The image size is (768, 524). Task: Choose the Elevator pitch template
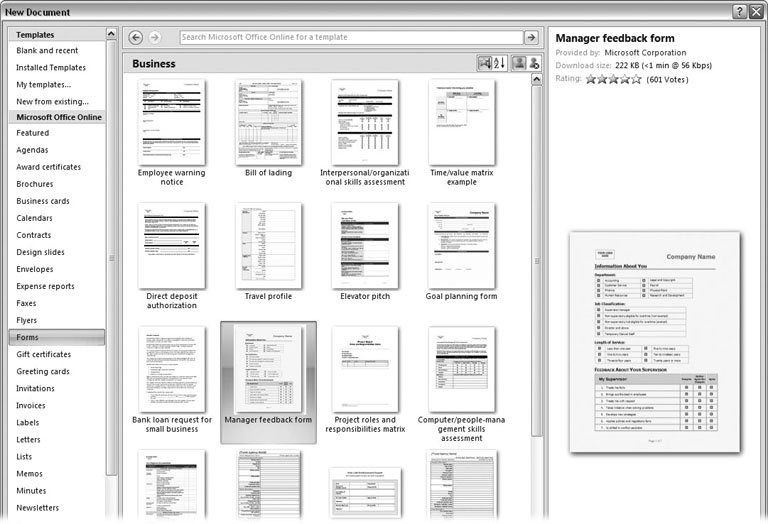tap(365, 252)
